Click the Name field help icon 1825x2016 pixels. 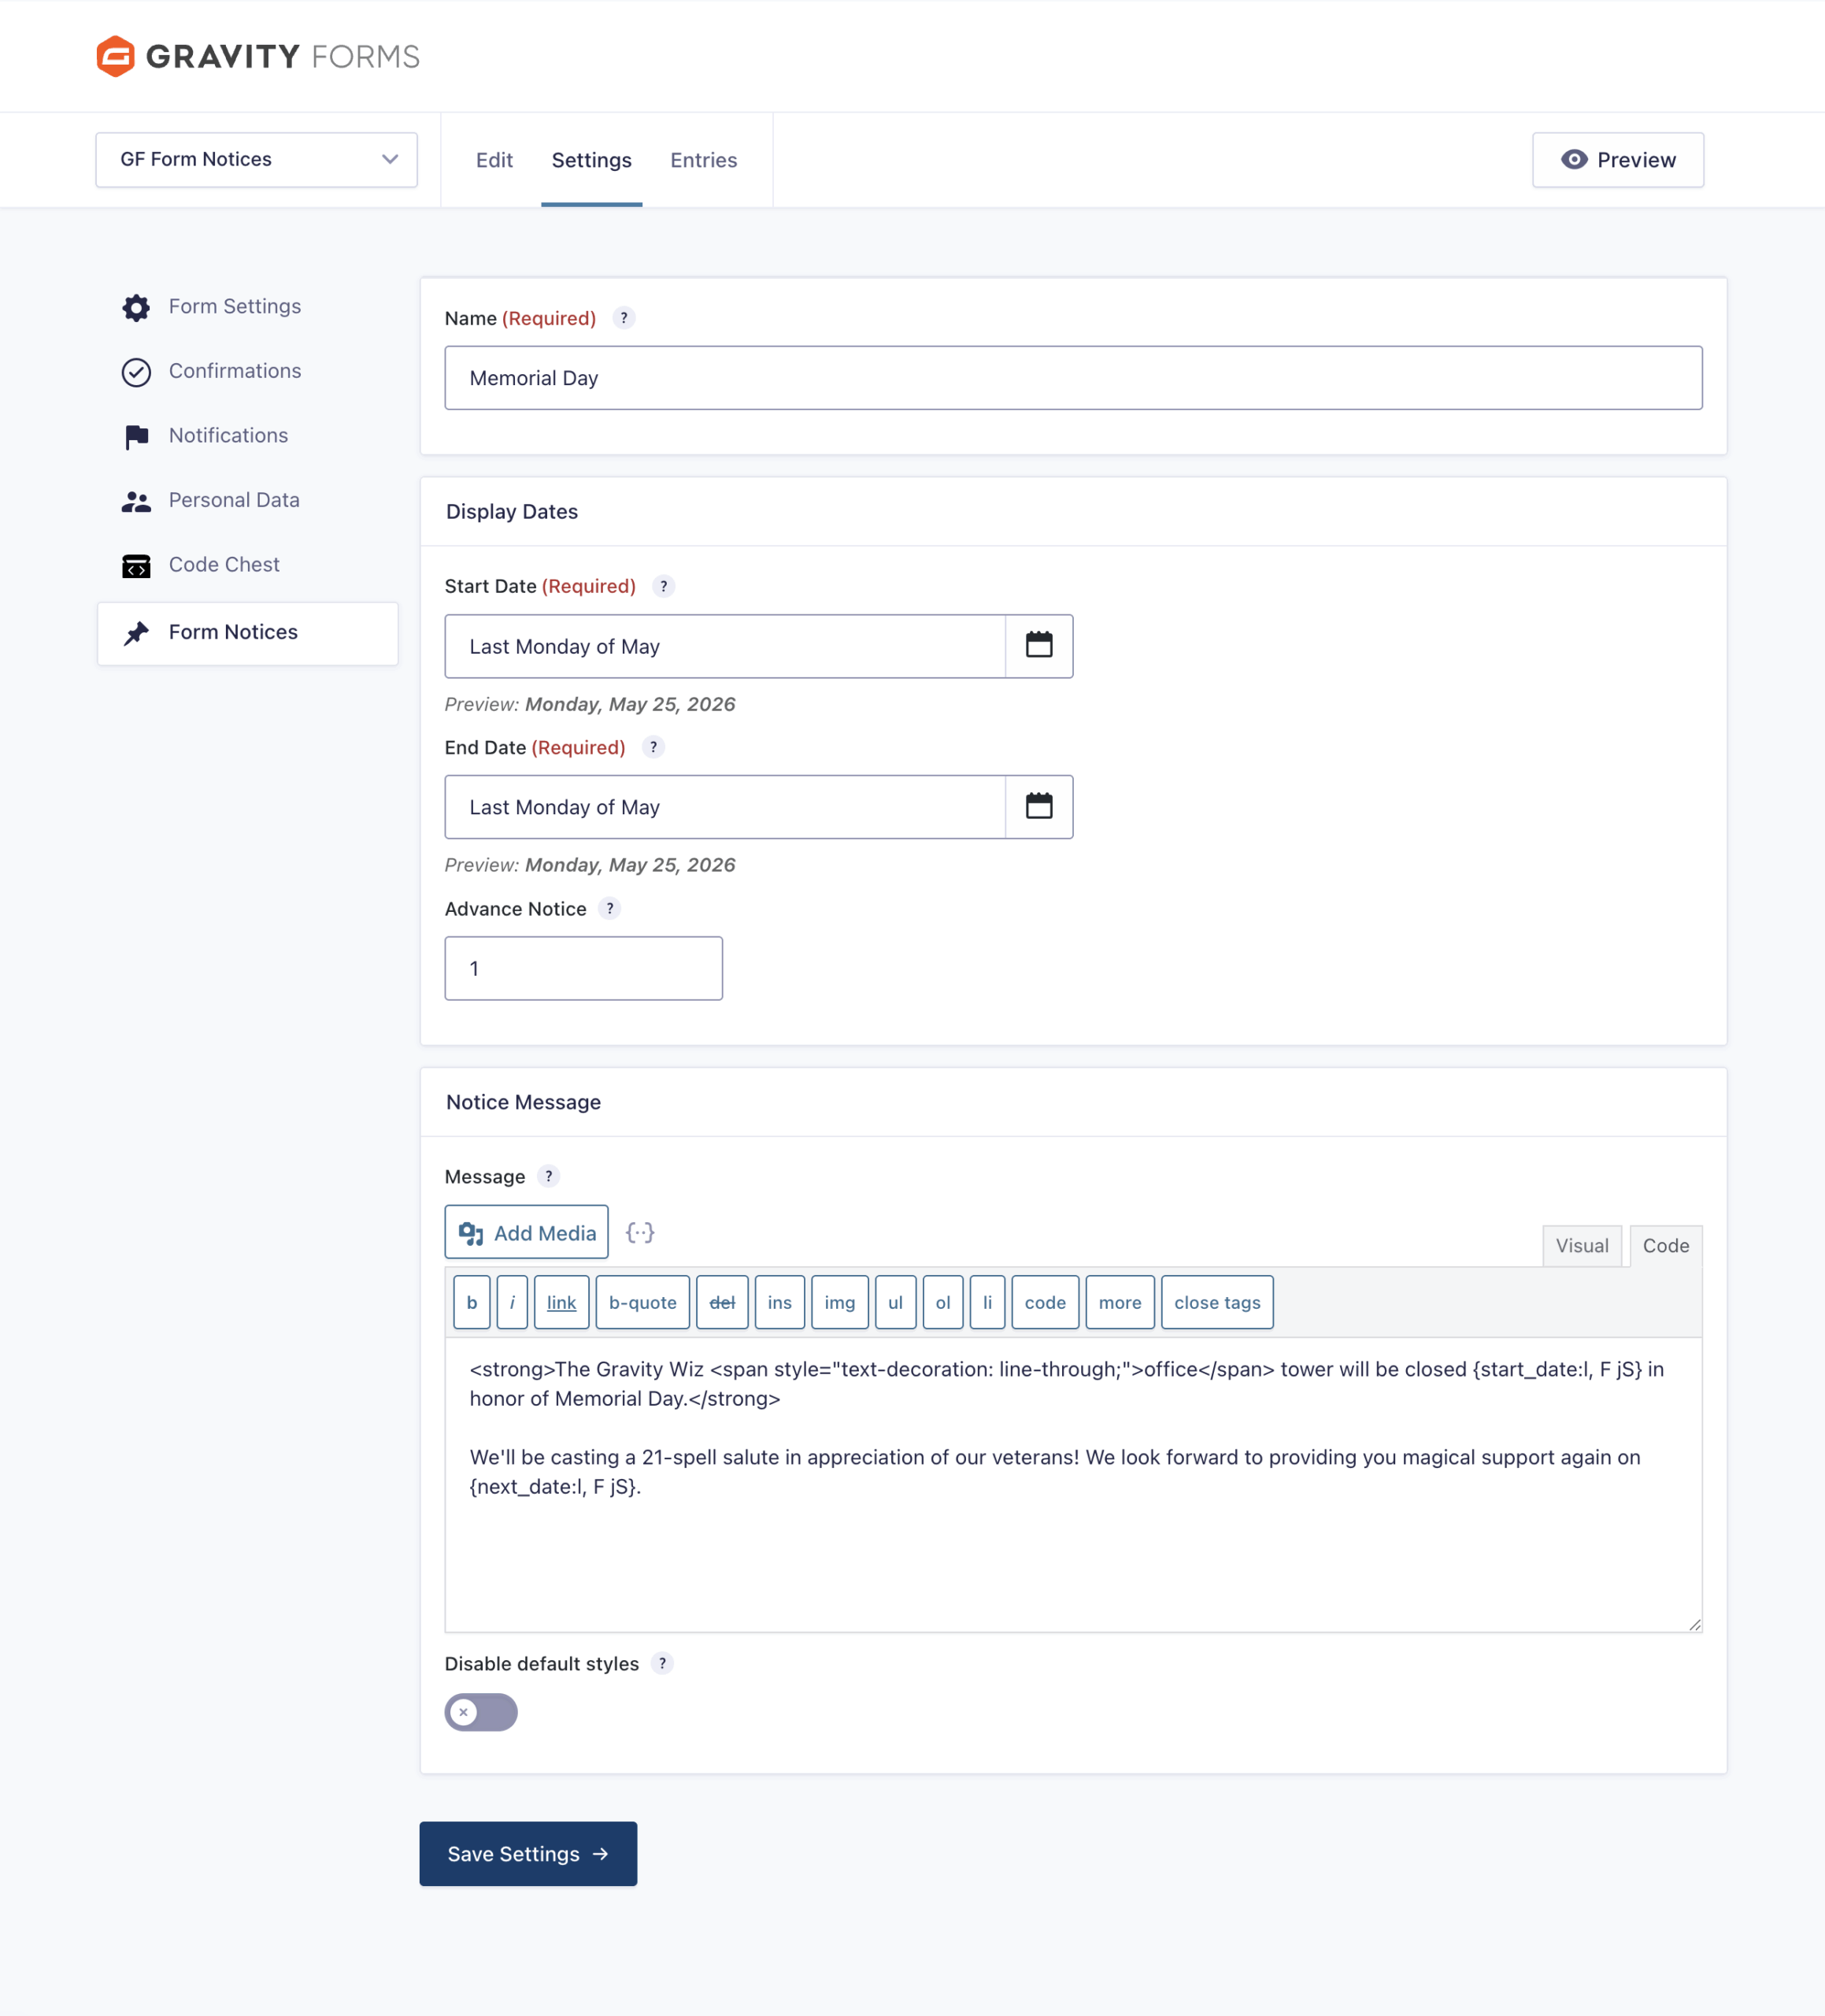click(624, 318)
